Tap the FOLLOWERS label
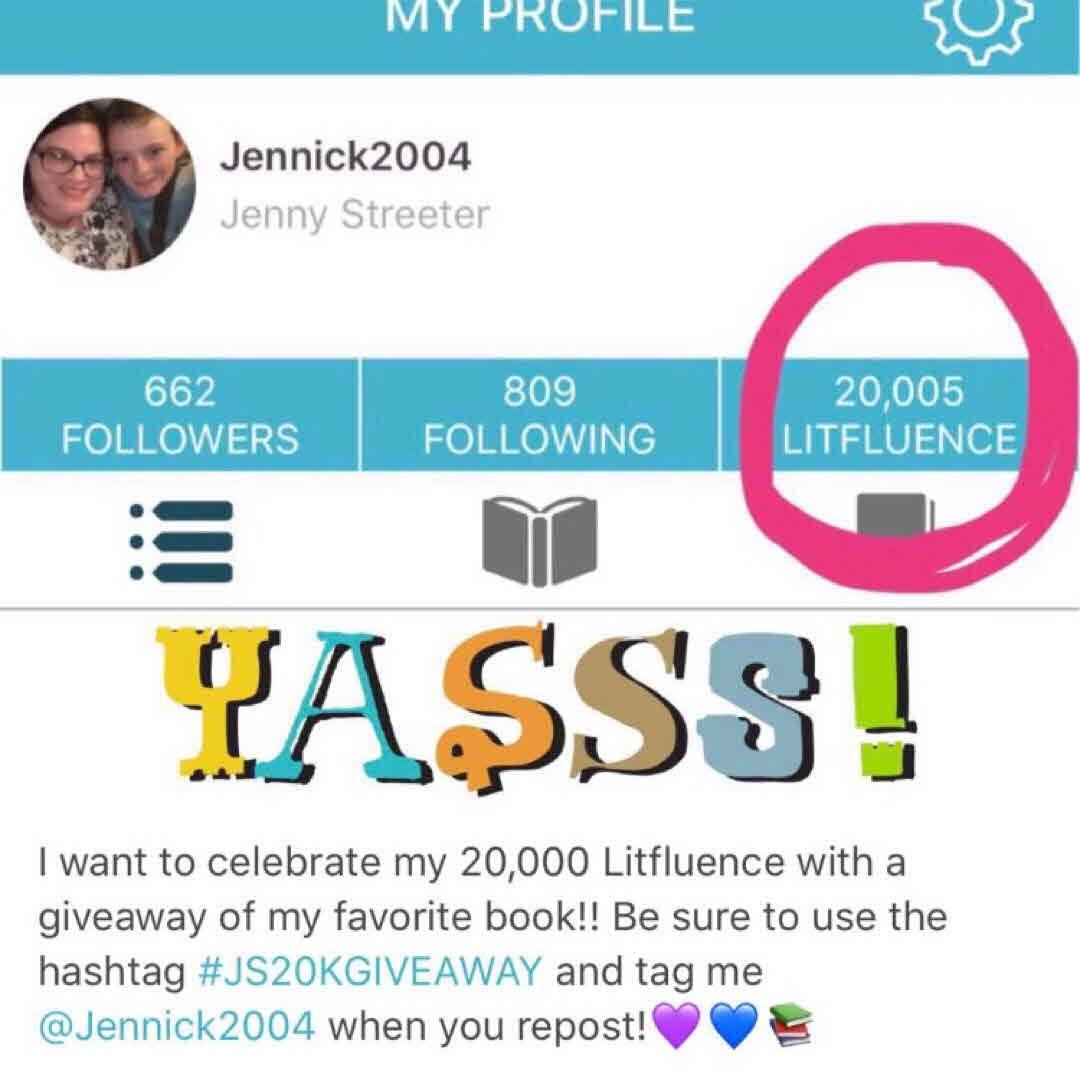This screenshot has height=1080, width=1080. [180, 439]
